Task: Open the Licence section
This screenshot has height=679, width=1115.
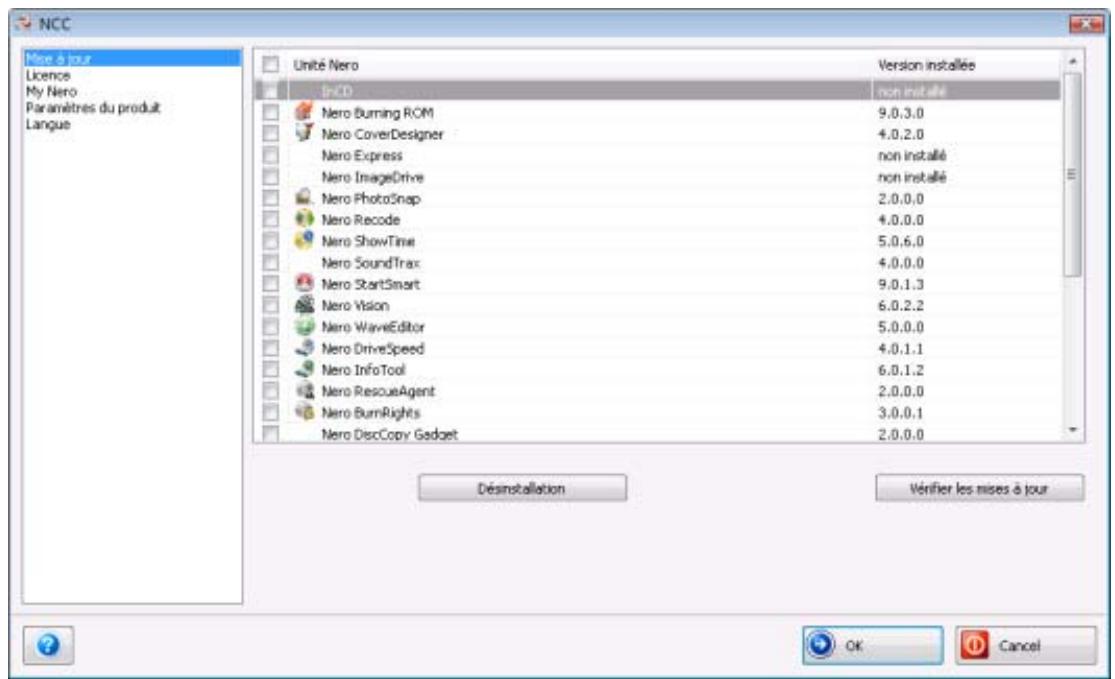Action: pos(48,75)
